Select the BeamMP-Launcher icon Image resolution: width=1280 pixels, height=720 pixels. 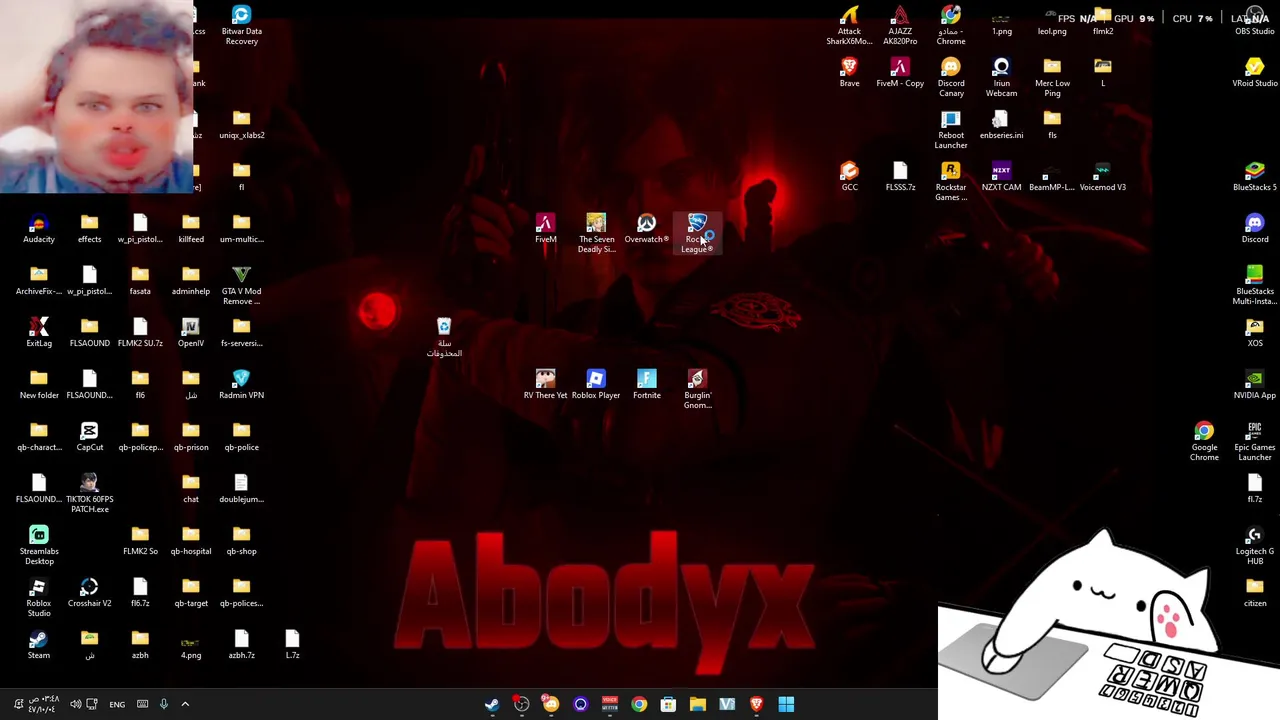(1052, 176)
